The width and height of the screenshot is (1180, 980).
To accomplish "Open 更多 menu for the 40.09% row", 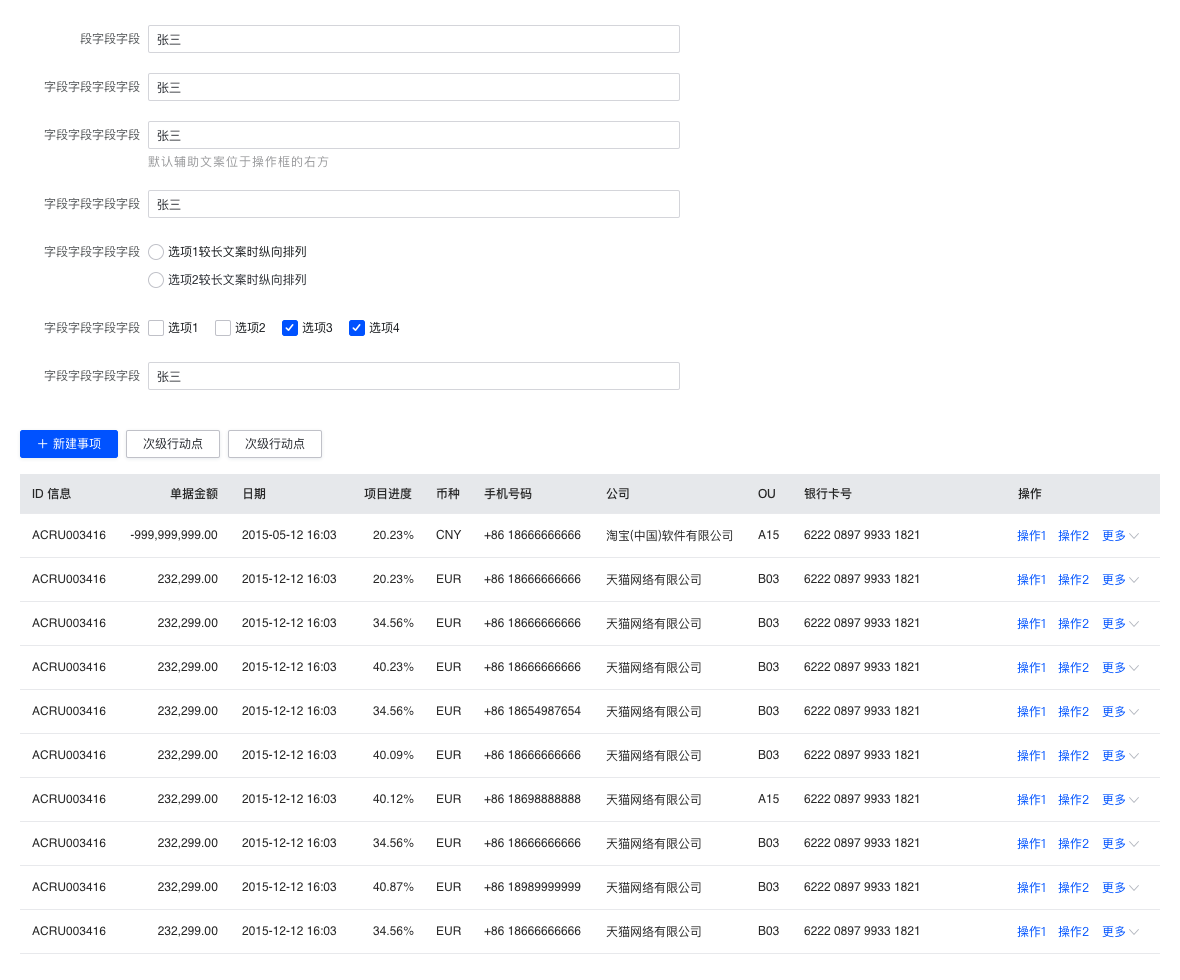I will [x=1121, y=755].
